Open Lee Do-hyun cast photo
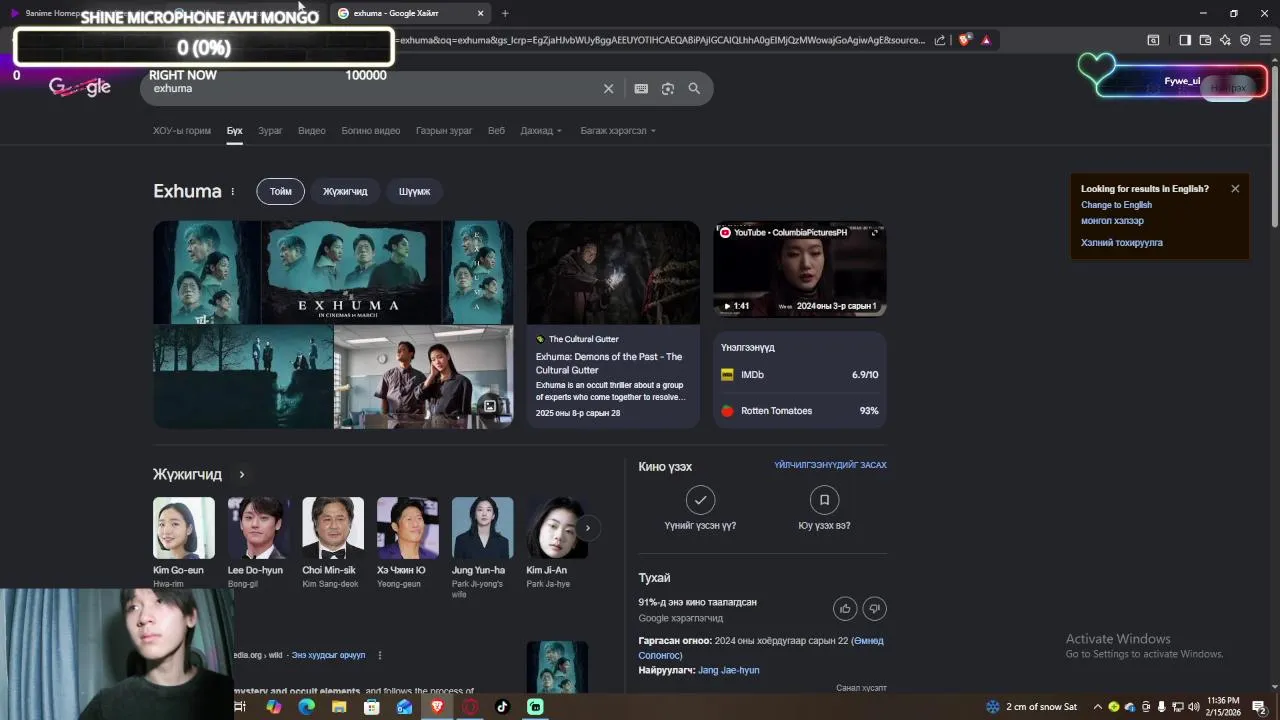Screen dimensions: 1280x720 click(259, 528)
